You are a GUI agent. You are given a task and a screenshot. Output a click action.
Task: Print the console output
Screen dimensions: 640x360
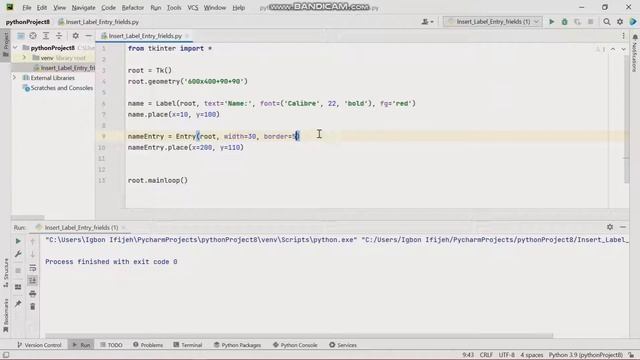click(33, 293)
